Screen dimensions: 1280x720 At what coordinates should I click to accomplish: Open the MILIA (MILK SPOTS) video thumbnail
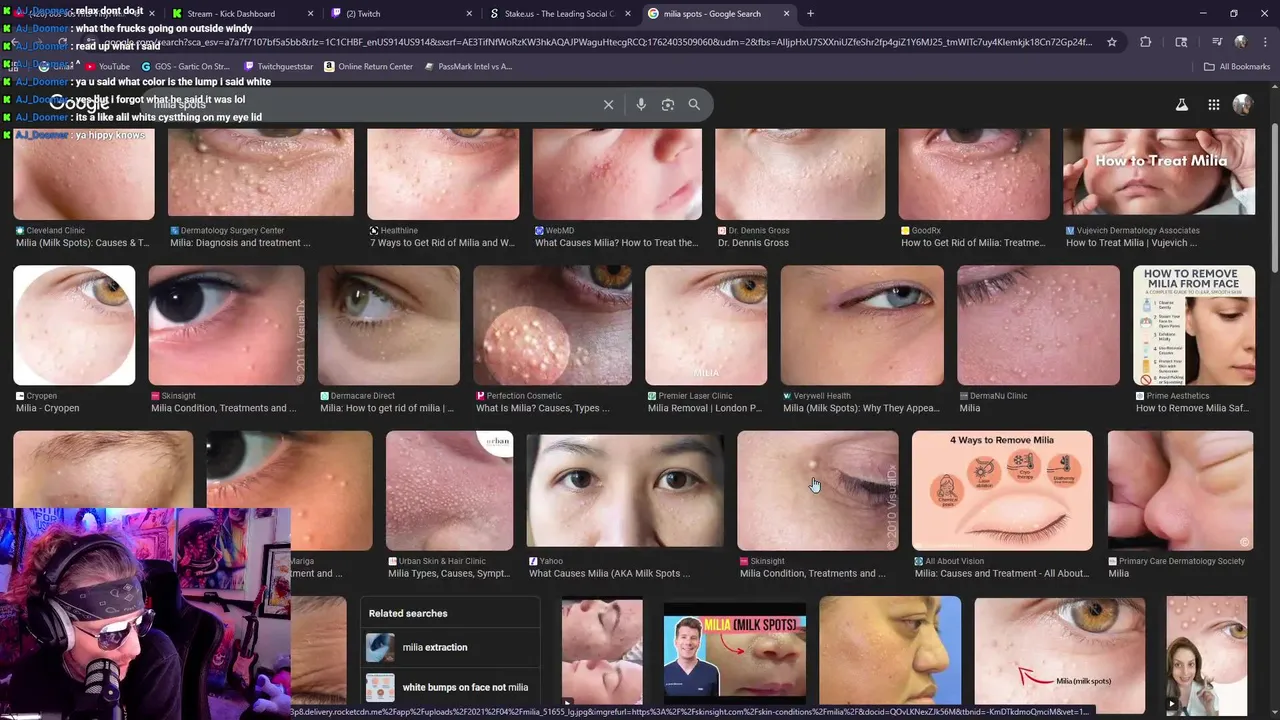[x=735, y=650]
